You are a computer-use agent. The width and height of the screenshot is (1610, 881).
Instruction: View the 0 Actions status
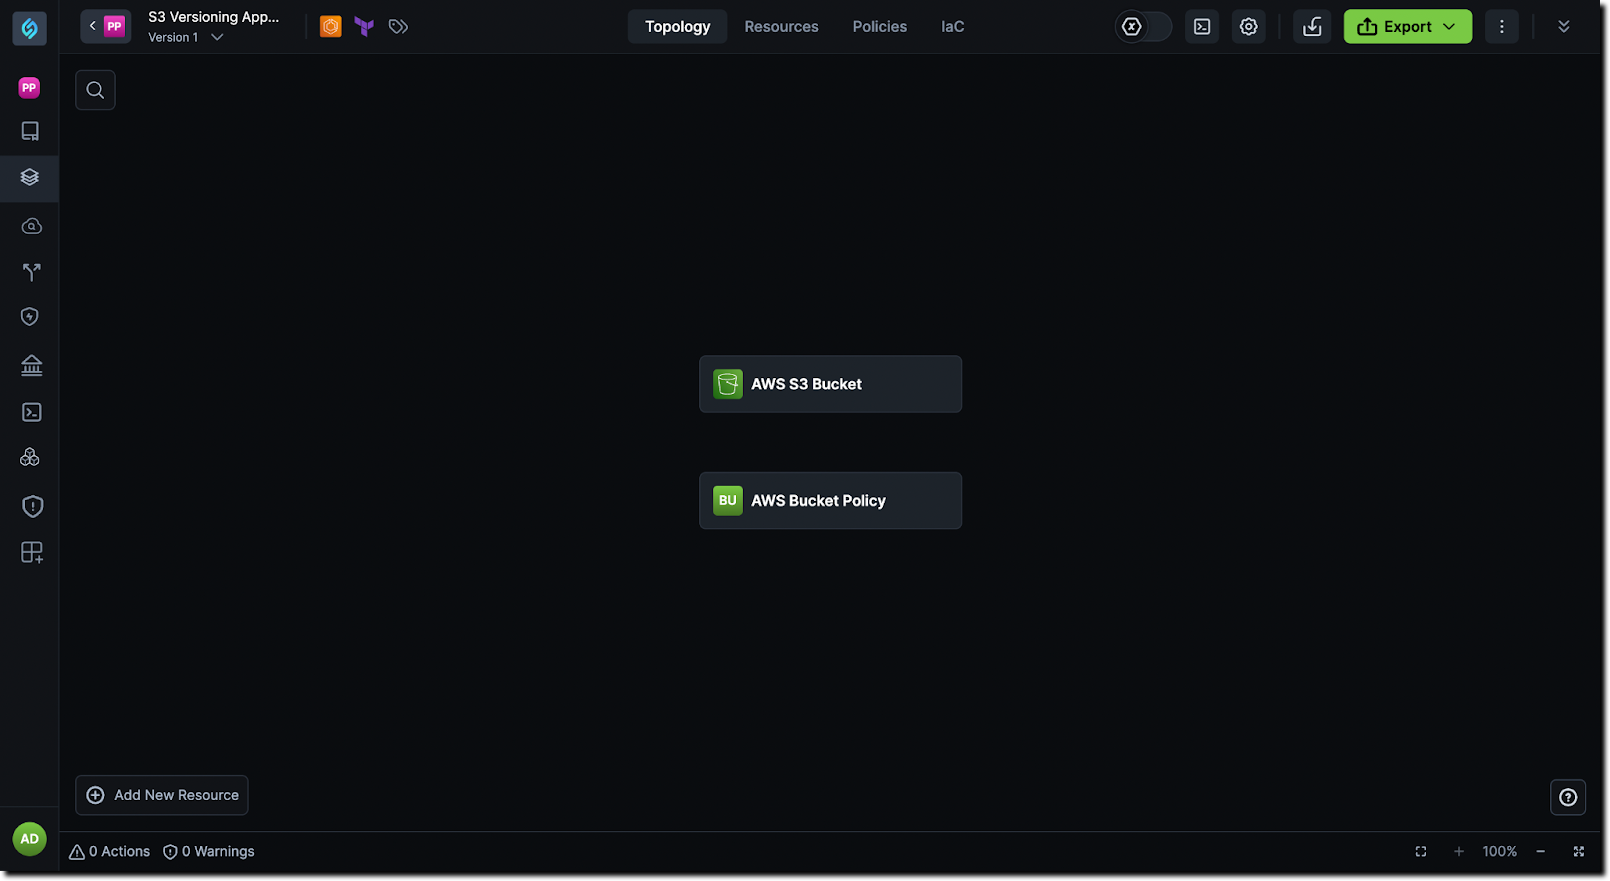click(x=110, y=852)
